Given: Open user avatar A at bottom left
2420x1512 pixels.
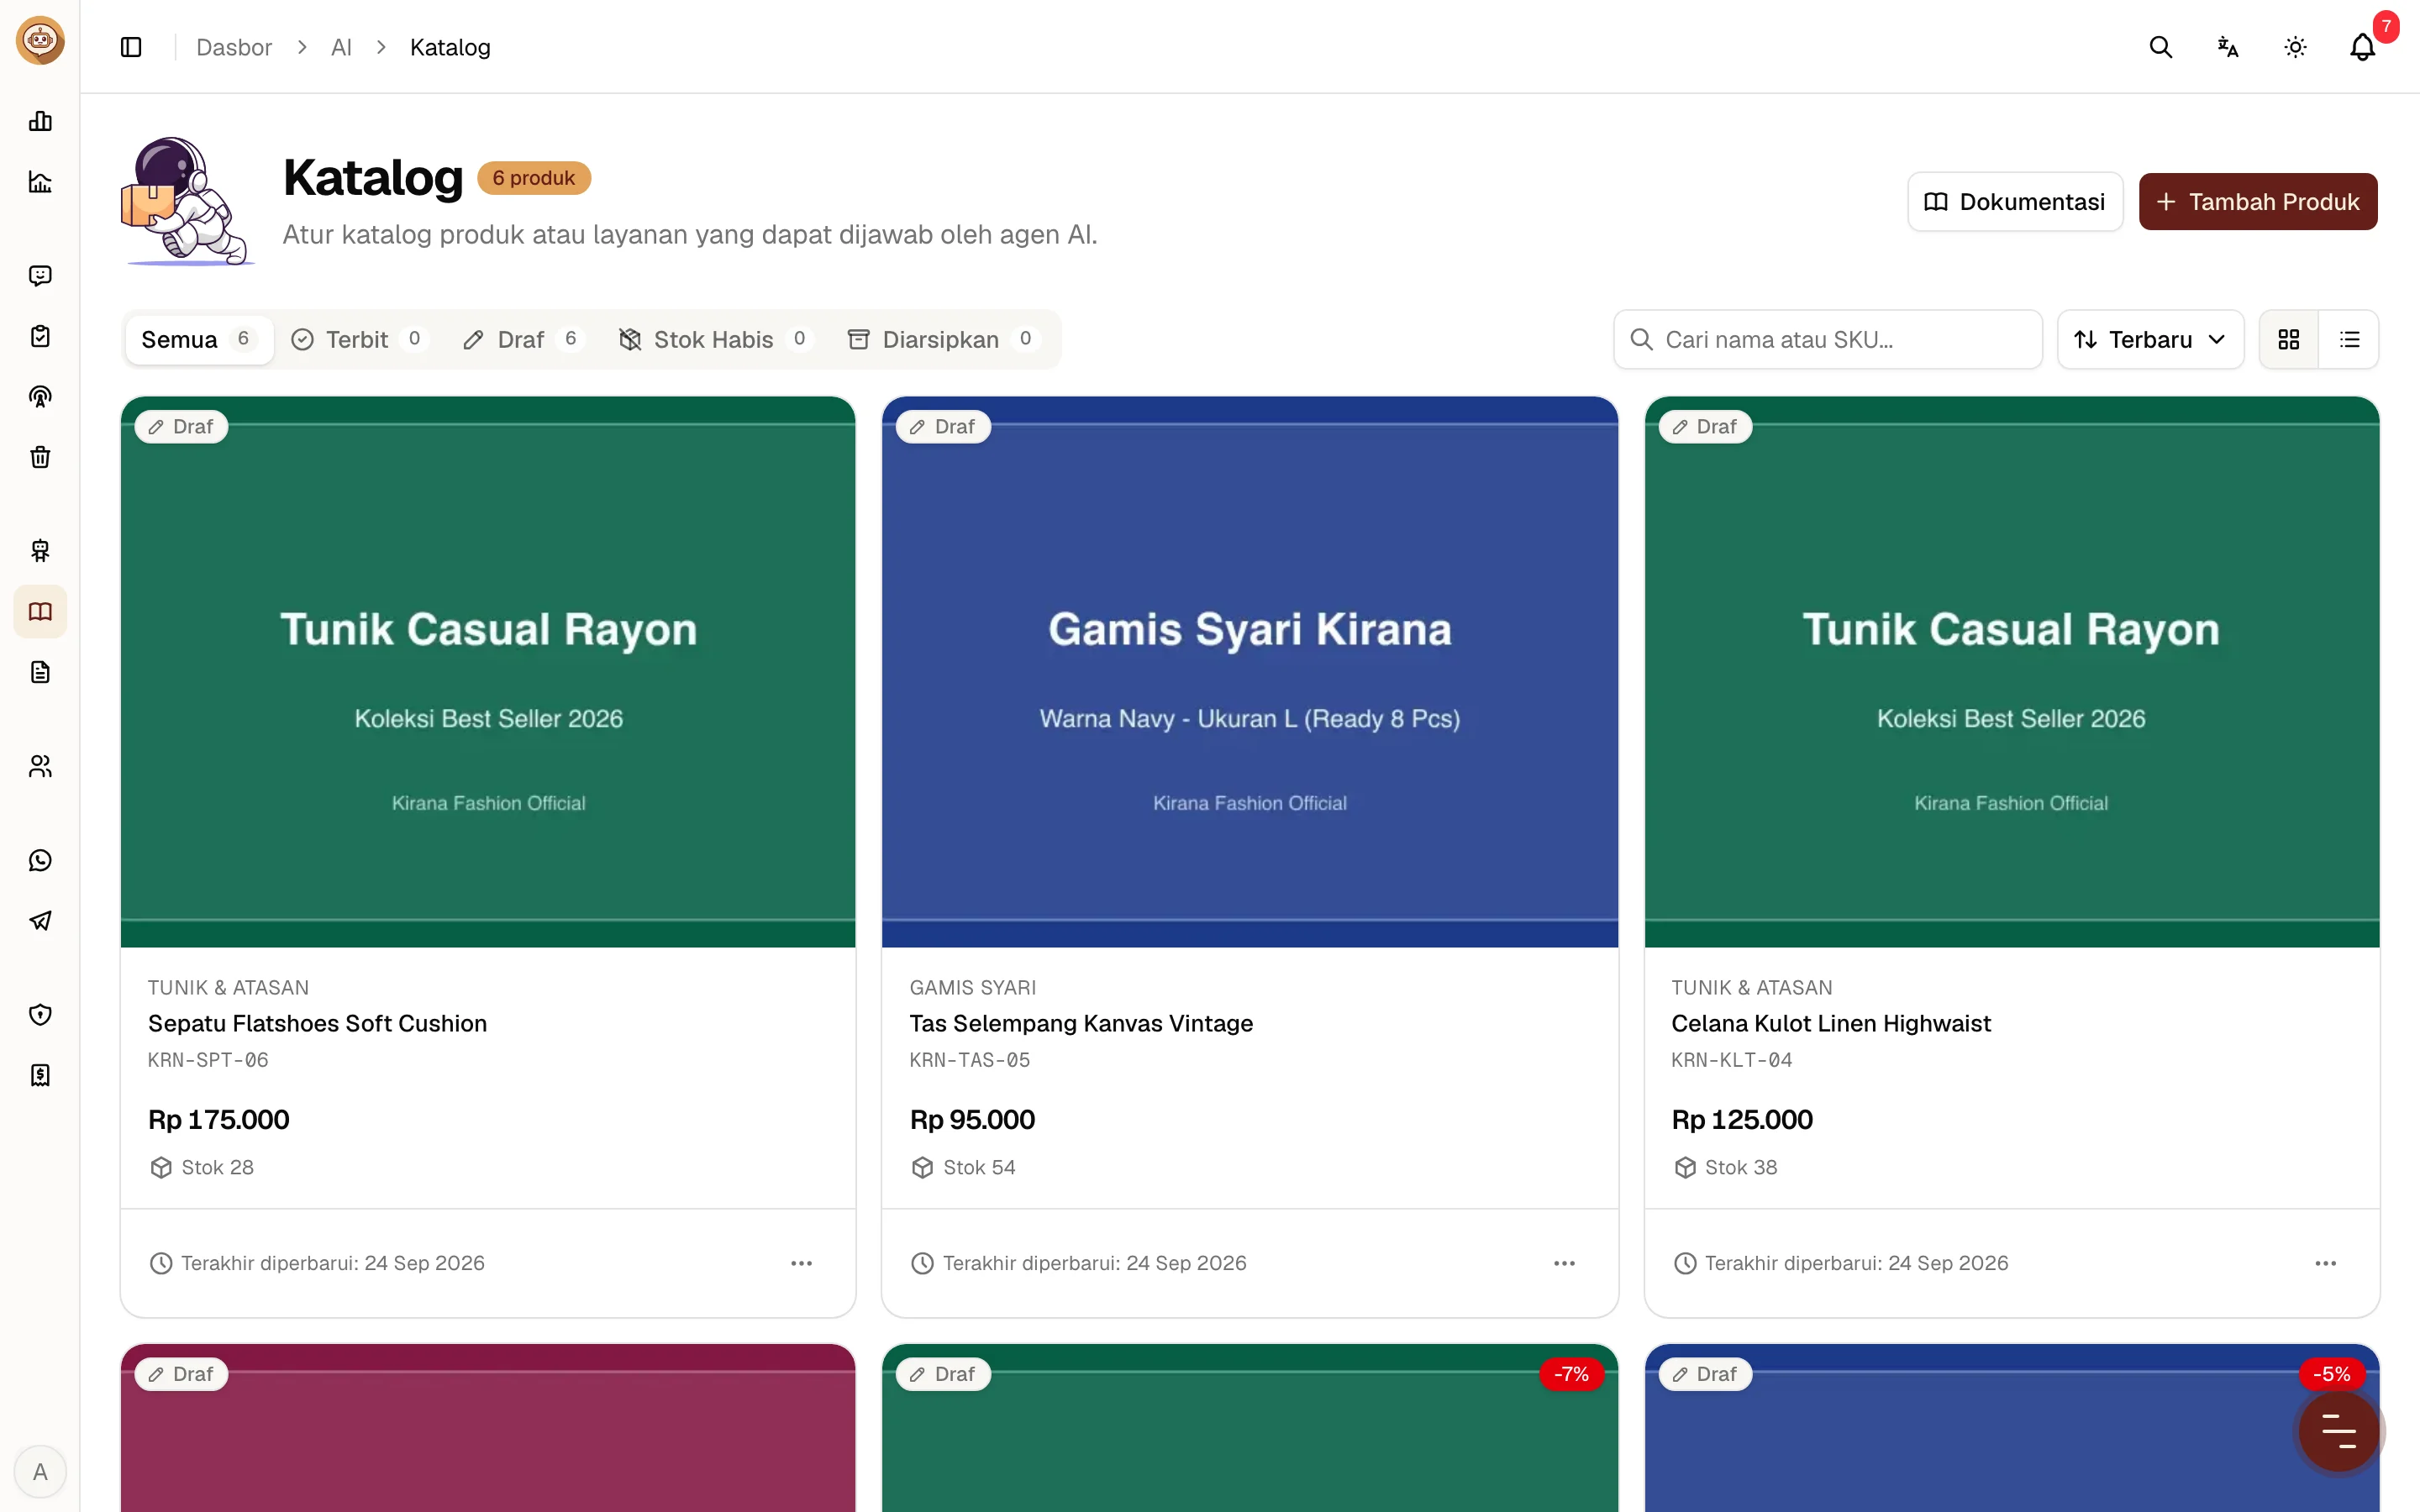Looking at the screenshot, I should tap(40, 1472).
